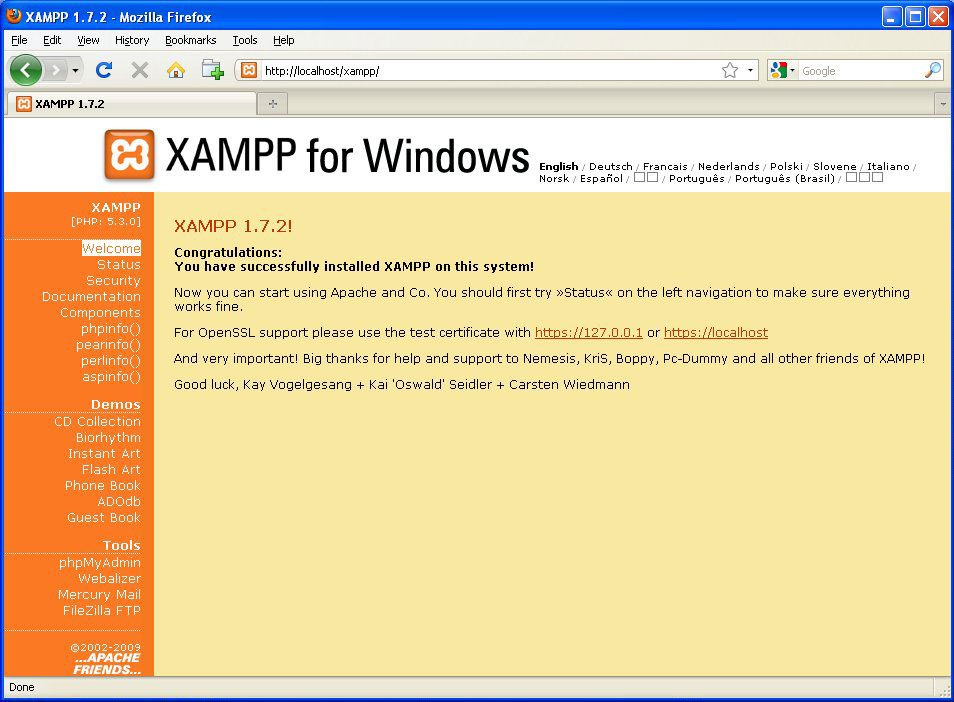This screenshot has width=954, height=702.
Task: Open a new tab with the toolbar plus icon
Action: [x=212, y=71]
